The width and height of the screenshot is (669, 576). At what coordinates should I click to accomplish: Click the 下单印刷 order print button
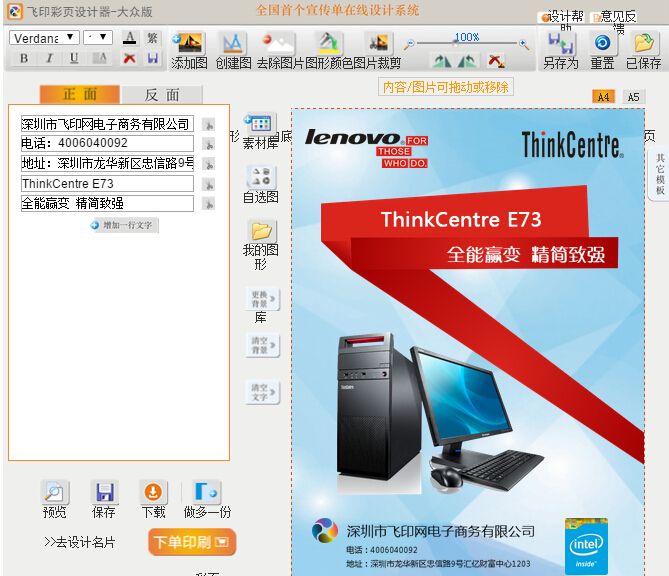tap(192, 542)
